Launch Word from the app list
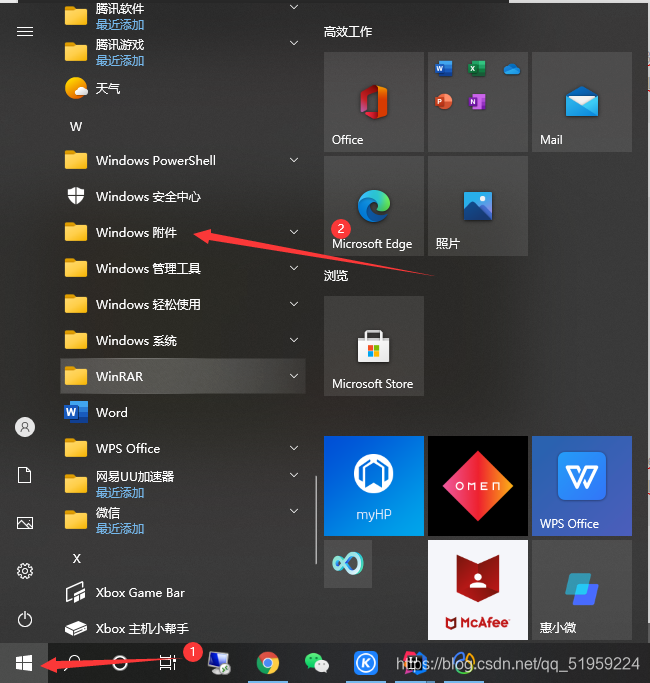Image resolution: width=650 pixels, height=683 pixels. (183, 412)
